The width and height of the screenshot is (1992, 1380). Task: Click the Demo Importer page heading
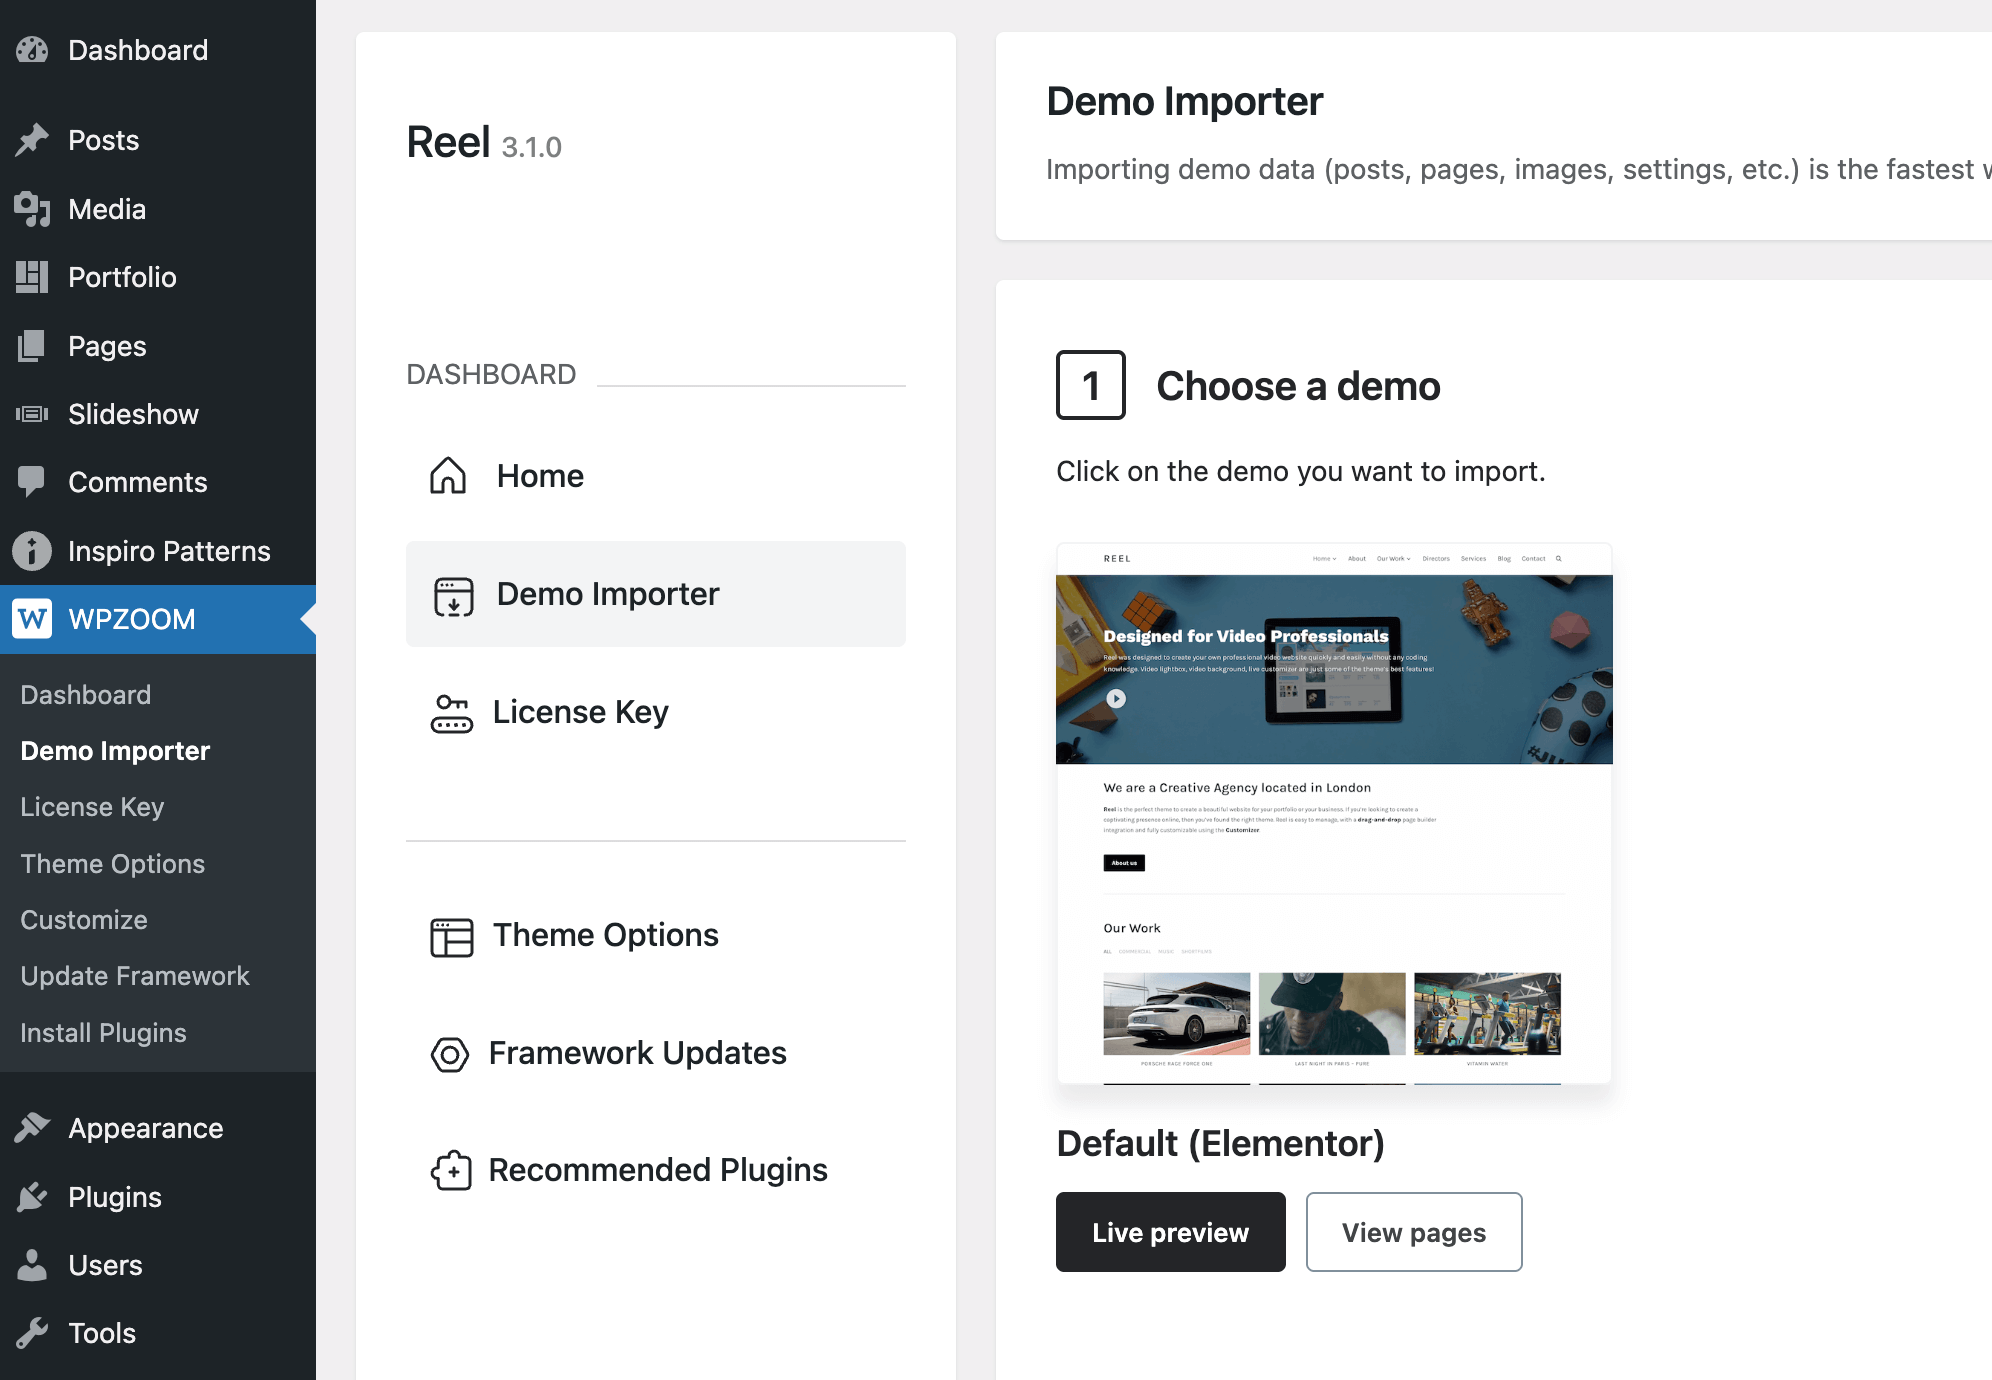(1184, 101)
